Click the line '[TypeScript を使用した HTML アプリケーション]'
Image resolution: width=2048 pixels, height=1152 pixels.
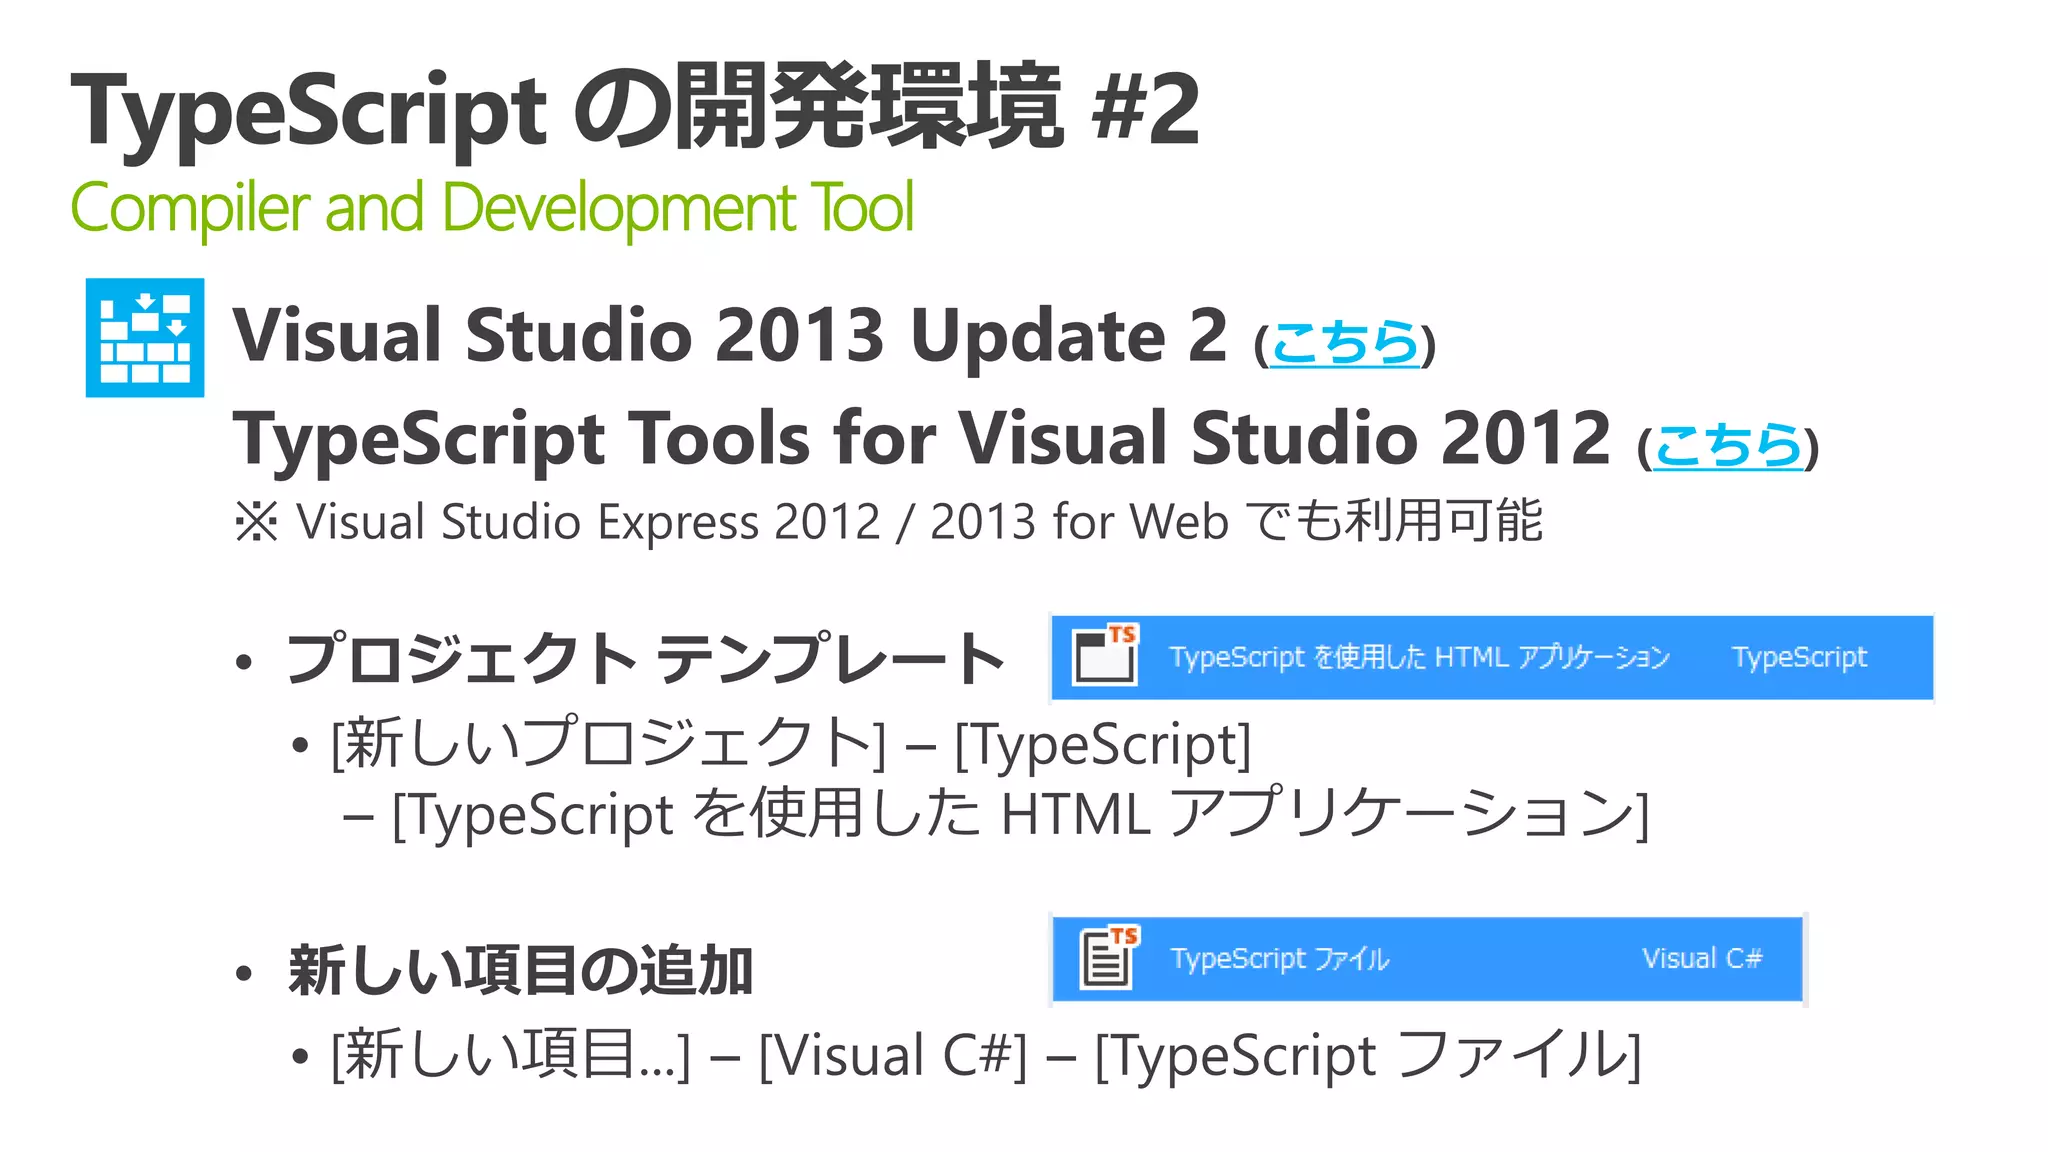(x=1020, y=813)
